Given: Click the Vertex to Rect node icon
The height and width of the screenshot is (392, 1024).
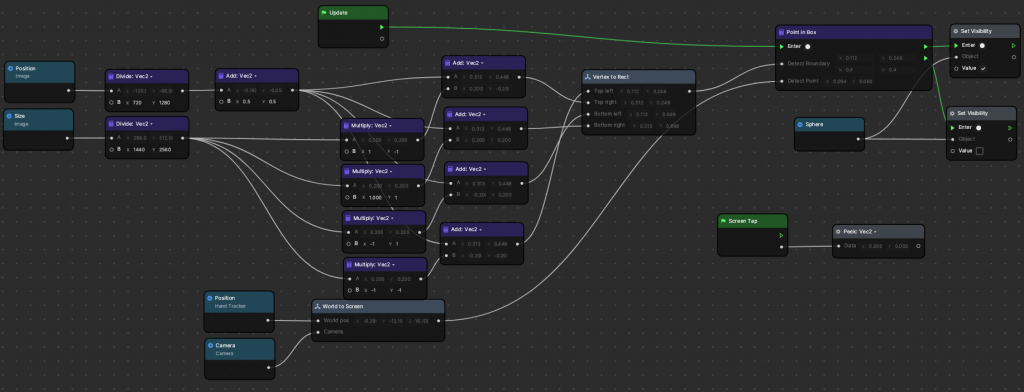Looking at the screenshot, I should click(x=587, y=77).
